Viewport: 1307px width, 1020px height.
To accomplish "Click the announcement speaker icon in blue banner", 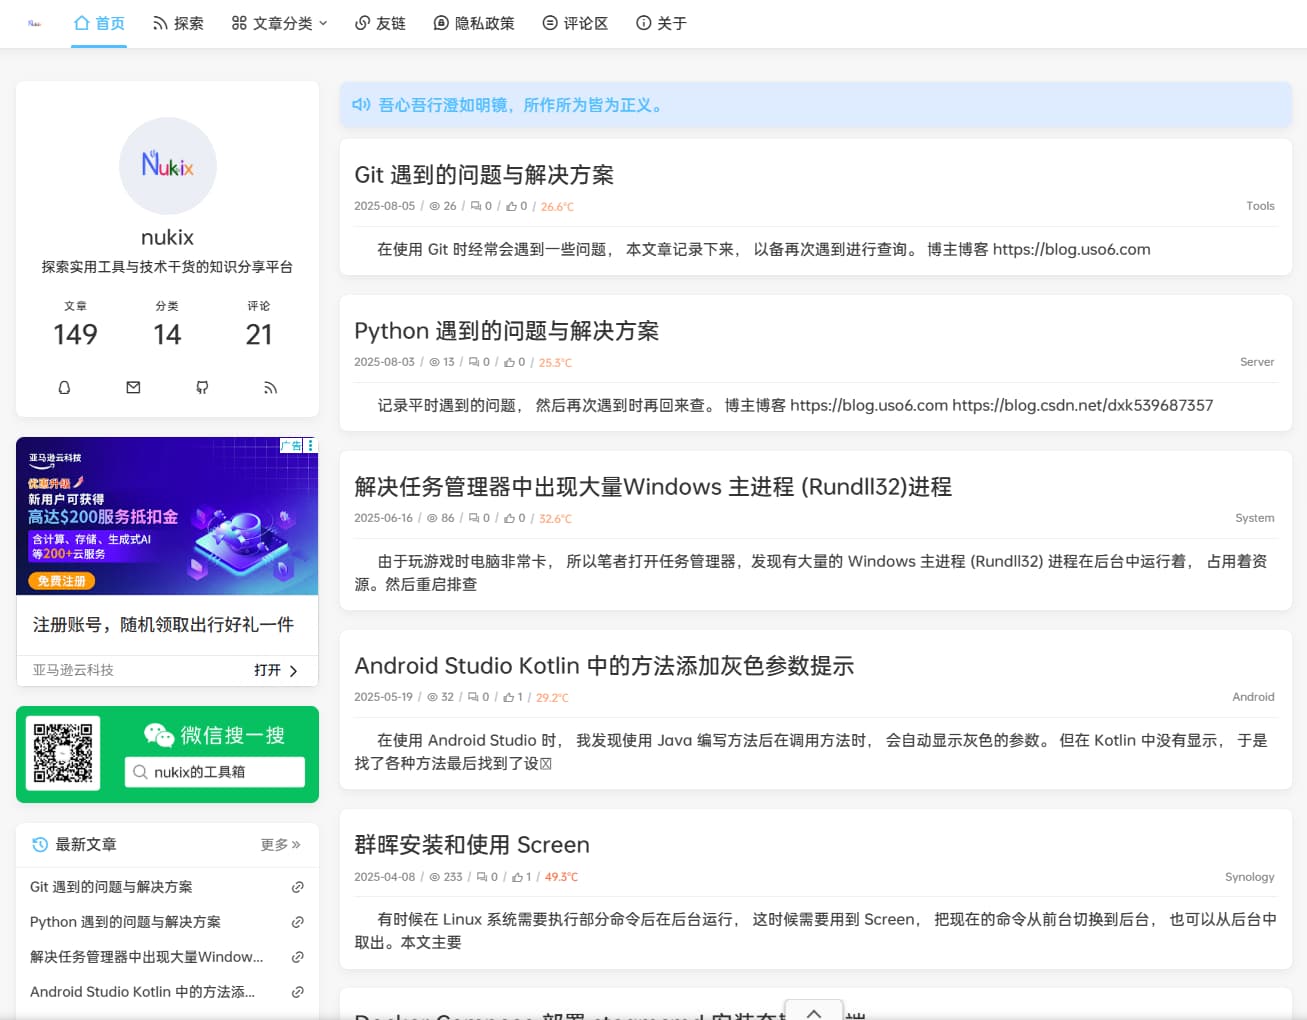I will click(360, 103).
